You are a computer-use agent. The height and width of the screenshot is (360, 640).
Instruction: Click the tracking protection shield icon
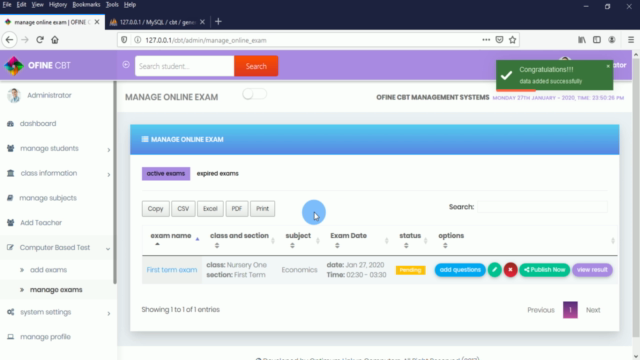coord(124,40)
